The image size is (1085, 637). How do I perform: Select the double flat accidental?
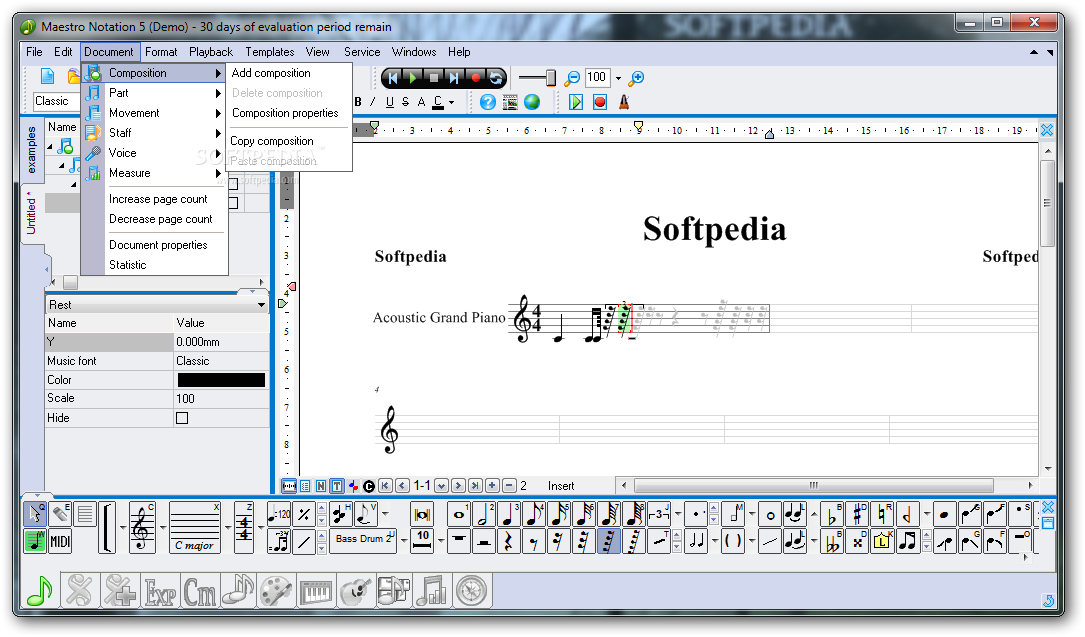(x=832, y=541)
